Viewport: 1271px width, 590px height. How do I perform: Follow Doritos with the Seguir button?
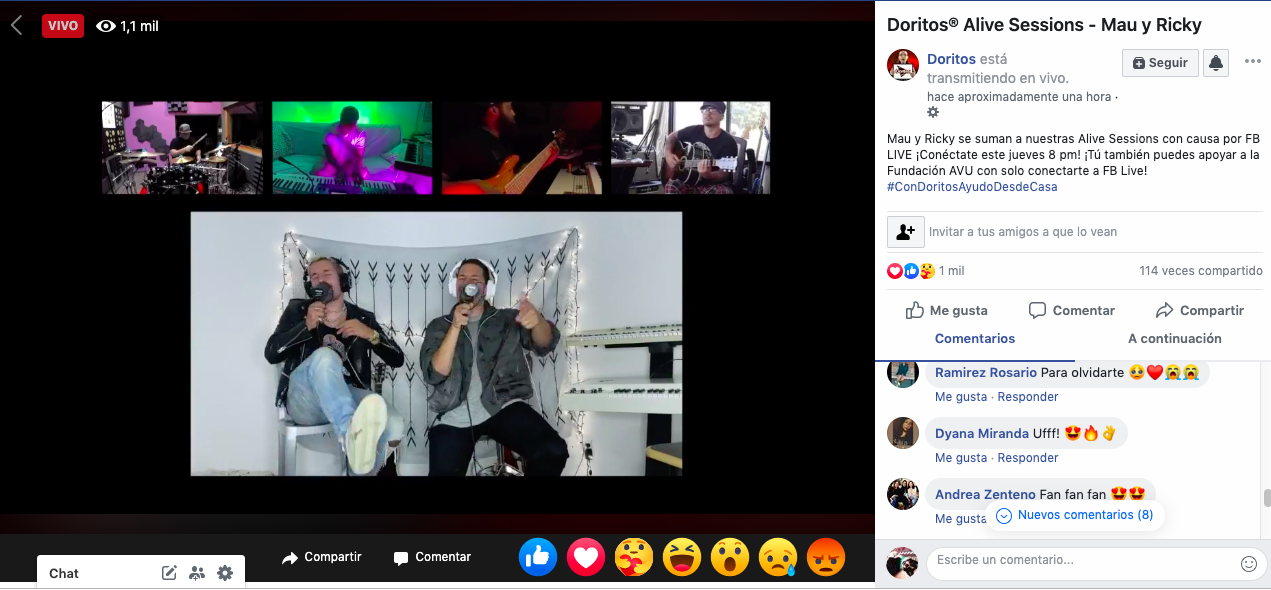coord(1159,62)
